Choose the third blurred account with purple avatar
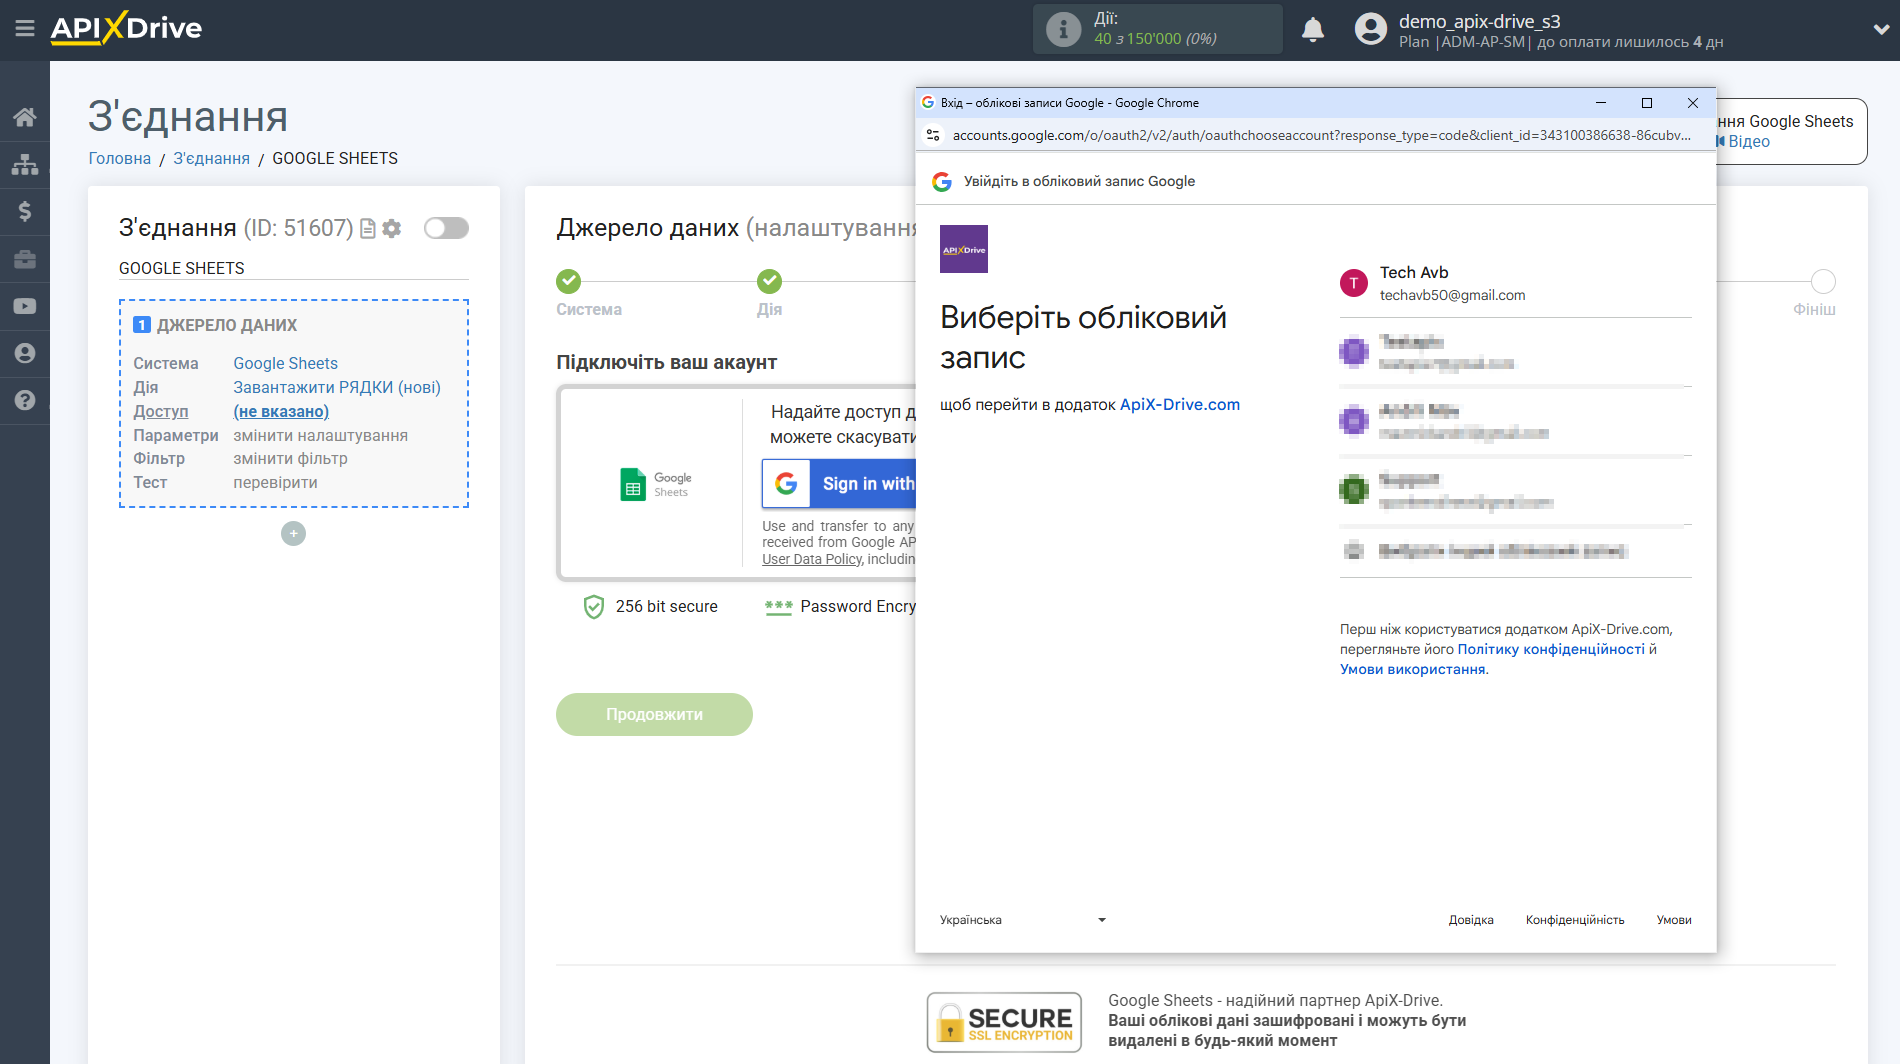Image resolution: width=1900 pixels, height=1064 pixels. click(x=1515, y=421)
